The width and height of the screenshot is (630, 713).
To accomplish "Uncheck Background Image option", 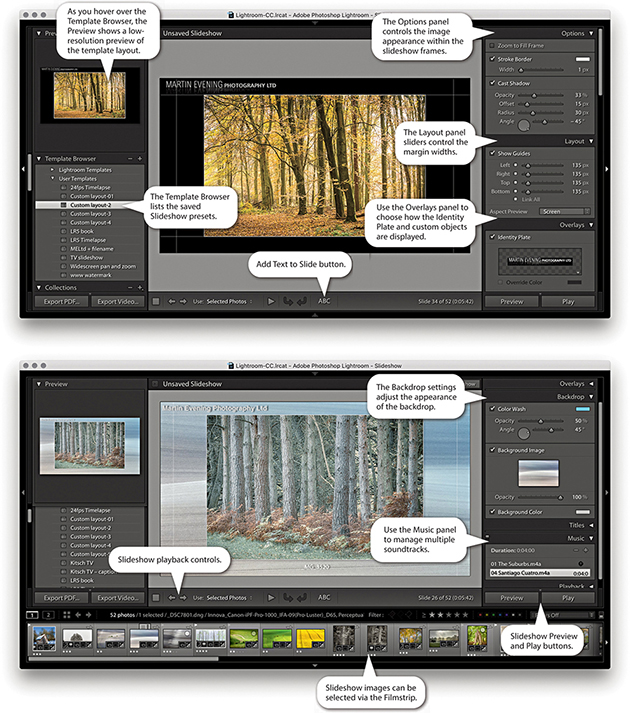I will coord(492,450).
